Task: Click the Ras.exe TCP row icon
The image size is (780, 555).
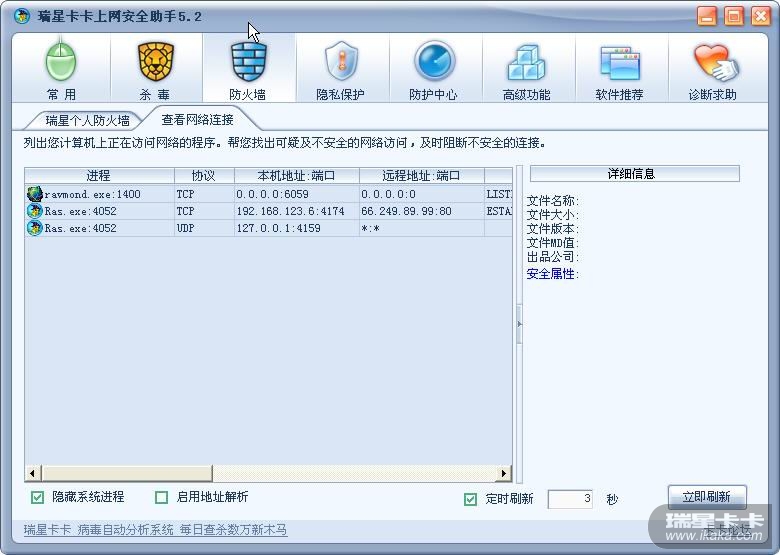Action: tap(34, 211)
